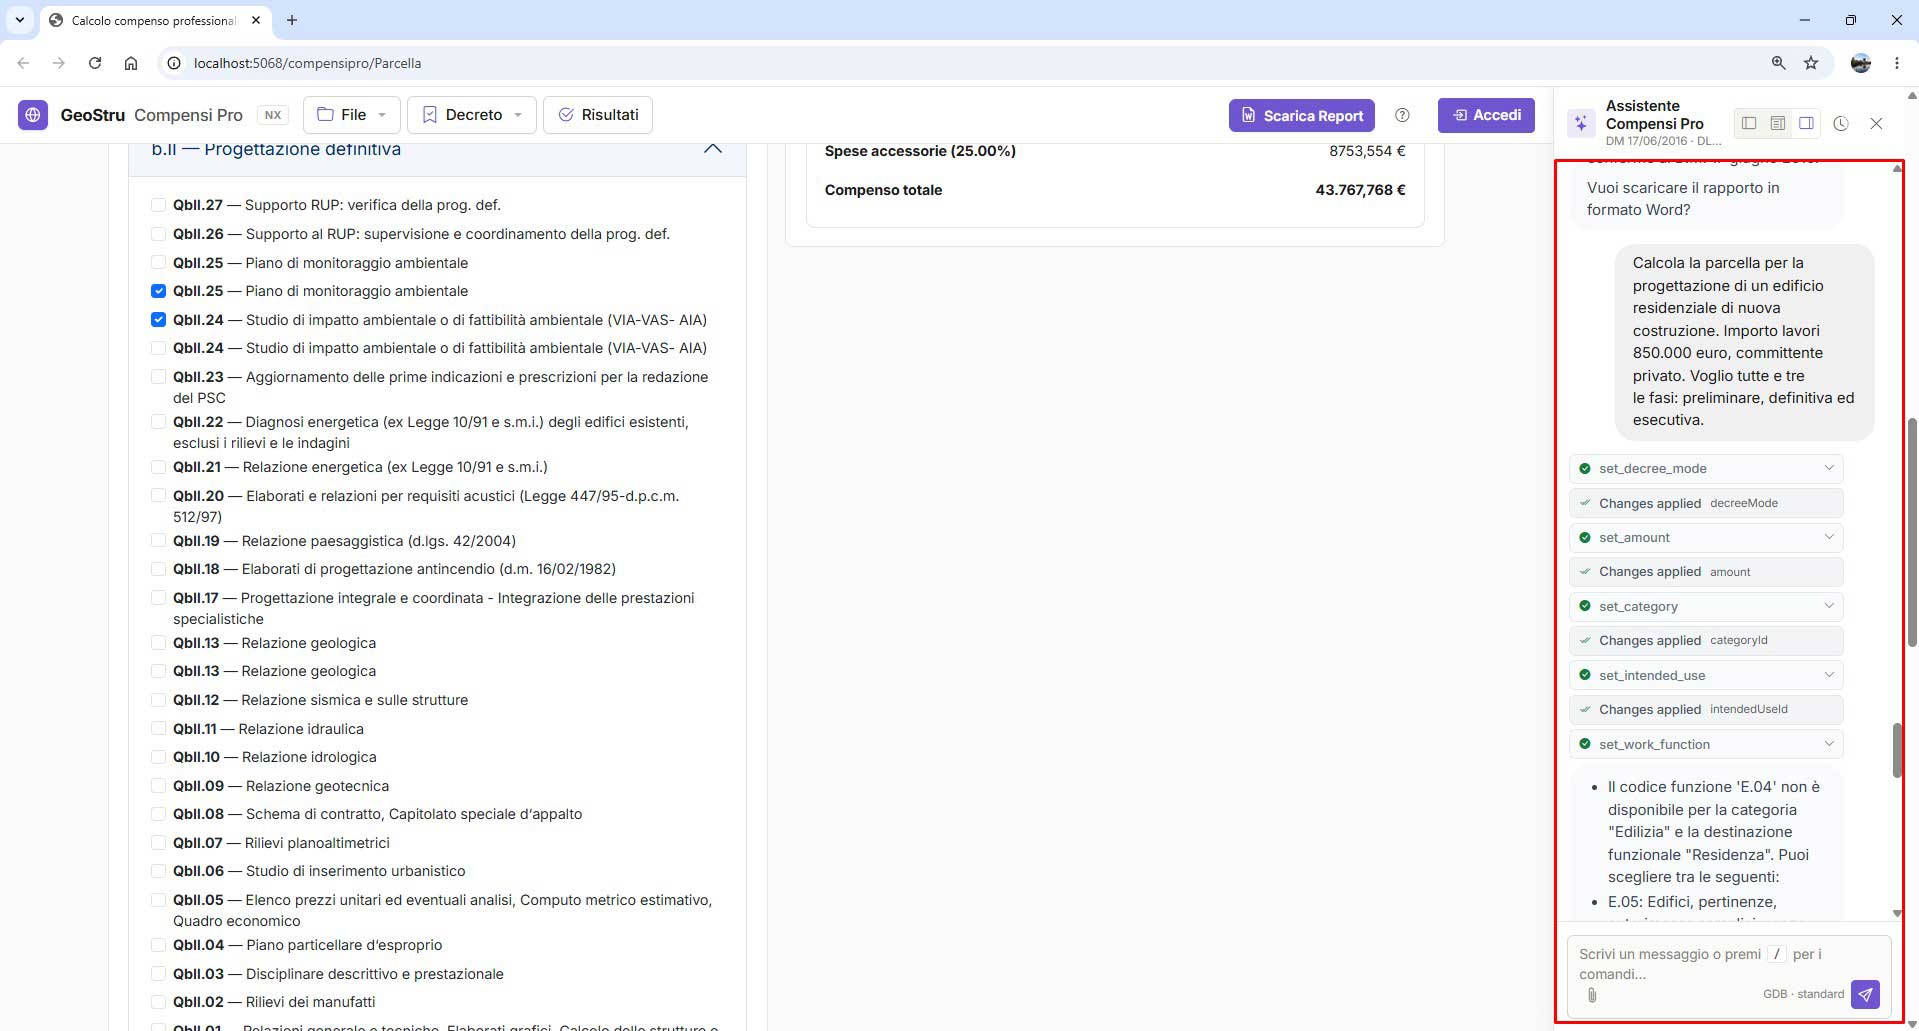Click the chat message input field
The image size is (1919, 1031).
(1712, 963)
